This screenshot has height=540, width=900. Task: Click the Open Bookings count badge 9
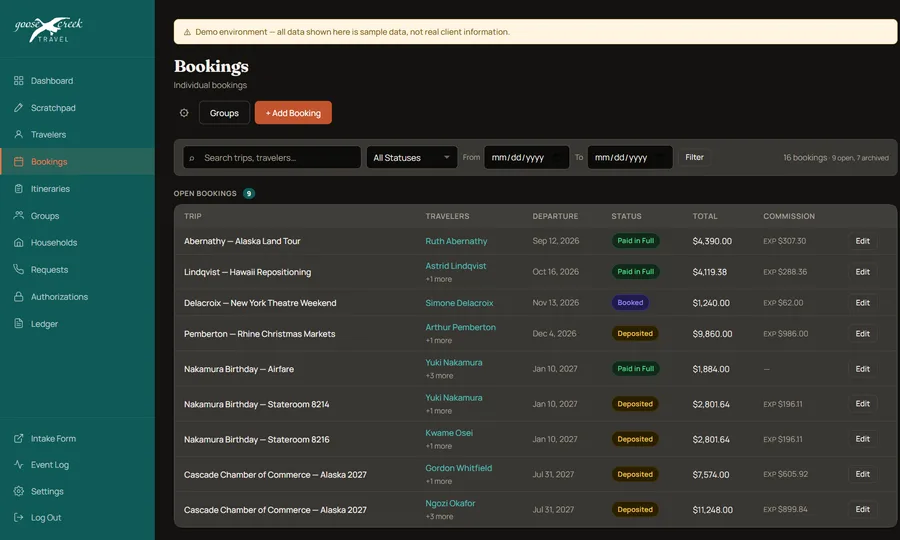point(249,193)
